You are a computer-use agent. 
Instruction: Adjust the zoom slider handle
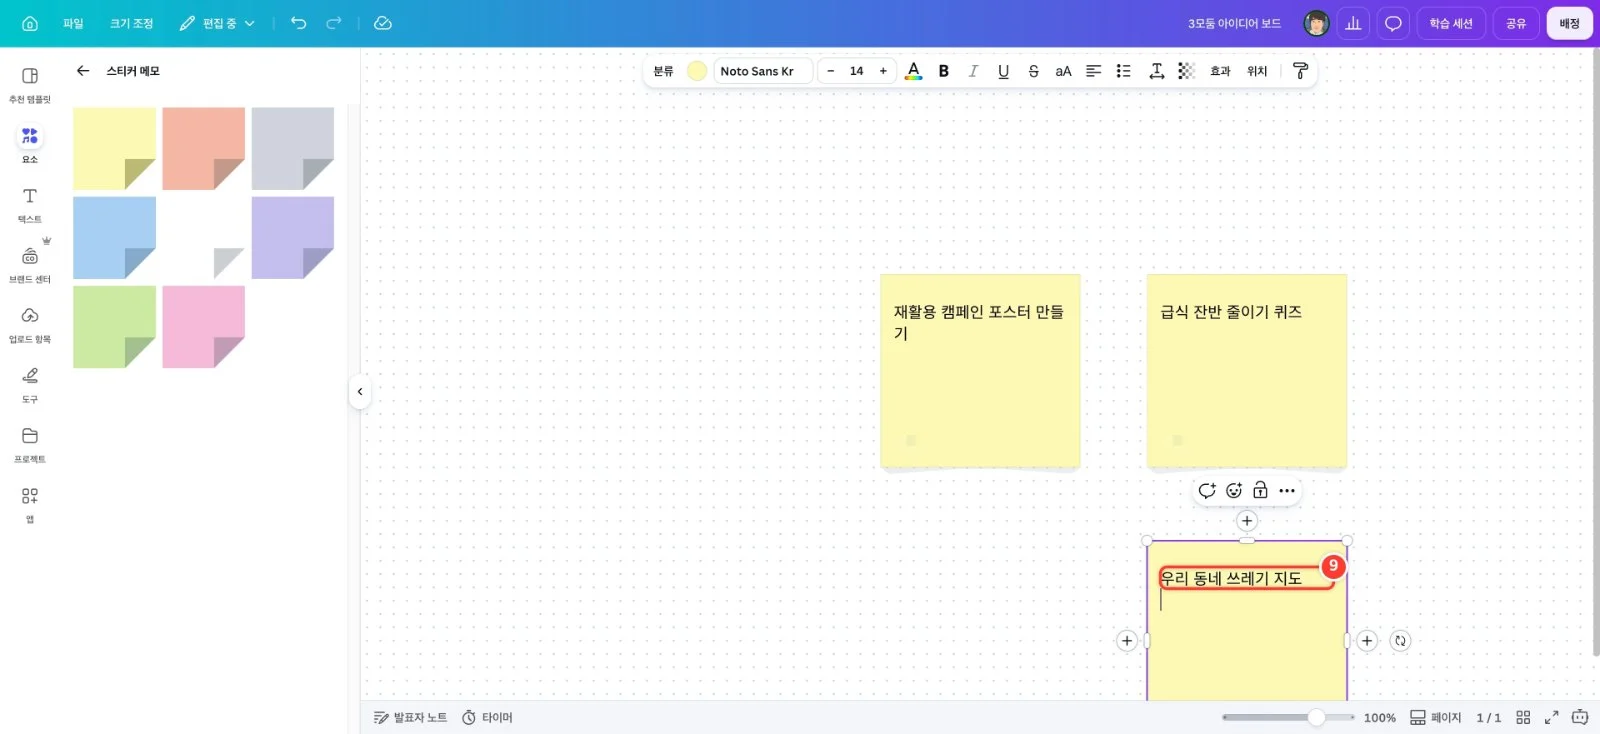click(x=1316, y=717)
